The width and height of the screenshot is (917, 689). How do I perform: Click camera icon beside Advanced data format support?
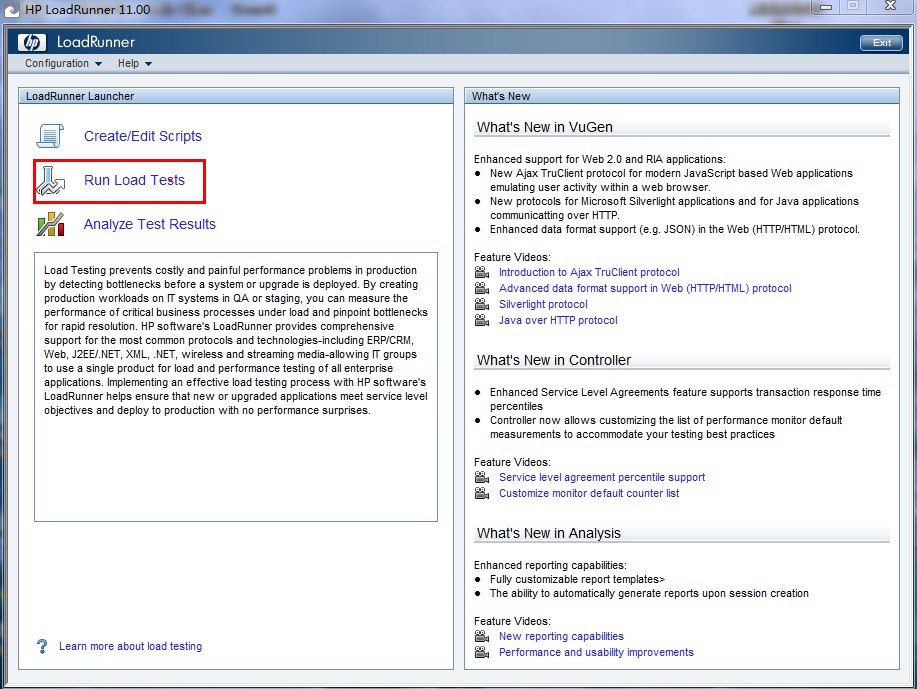pyautogui.click(x=482, y=288)
